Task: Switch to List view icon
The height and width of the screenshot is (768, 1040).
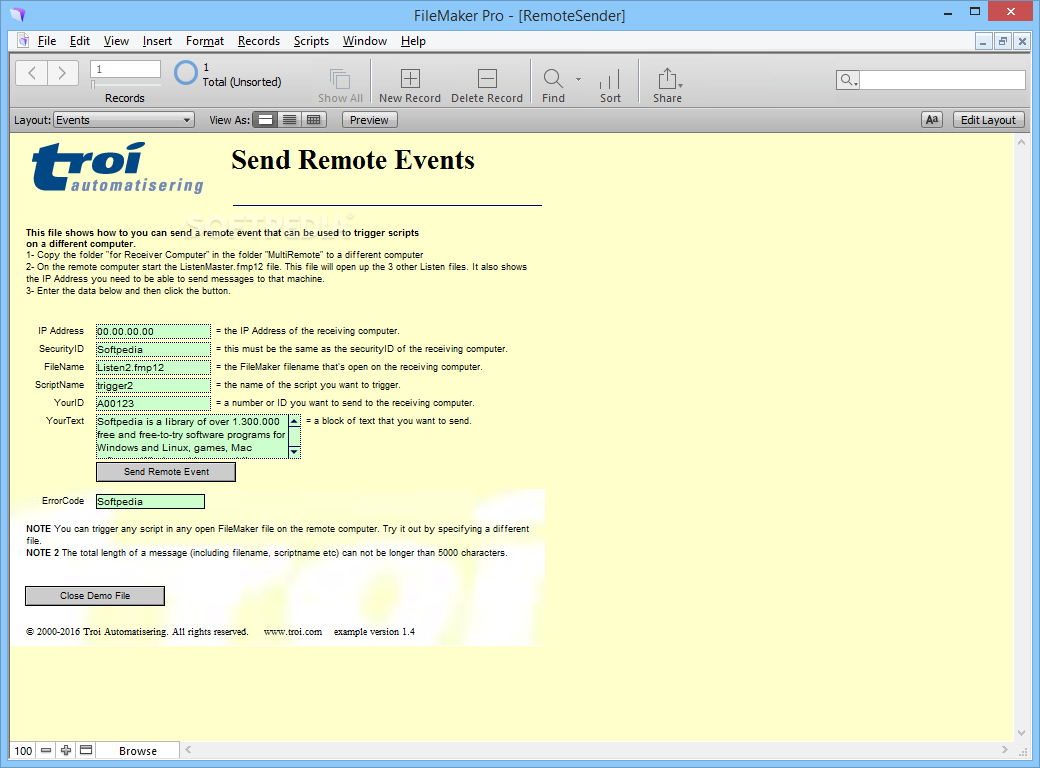Action: click(289, 120)
